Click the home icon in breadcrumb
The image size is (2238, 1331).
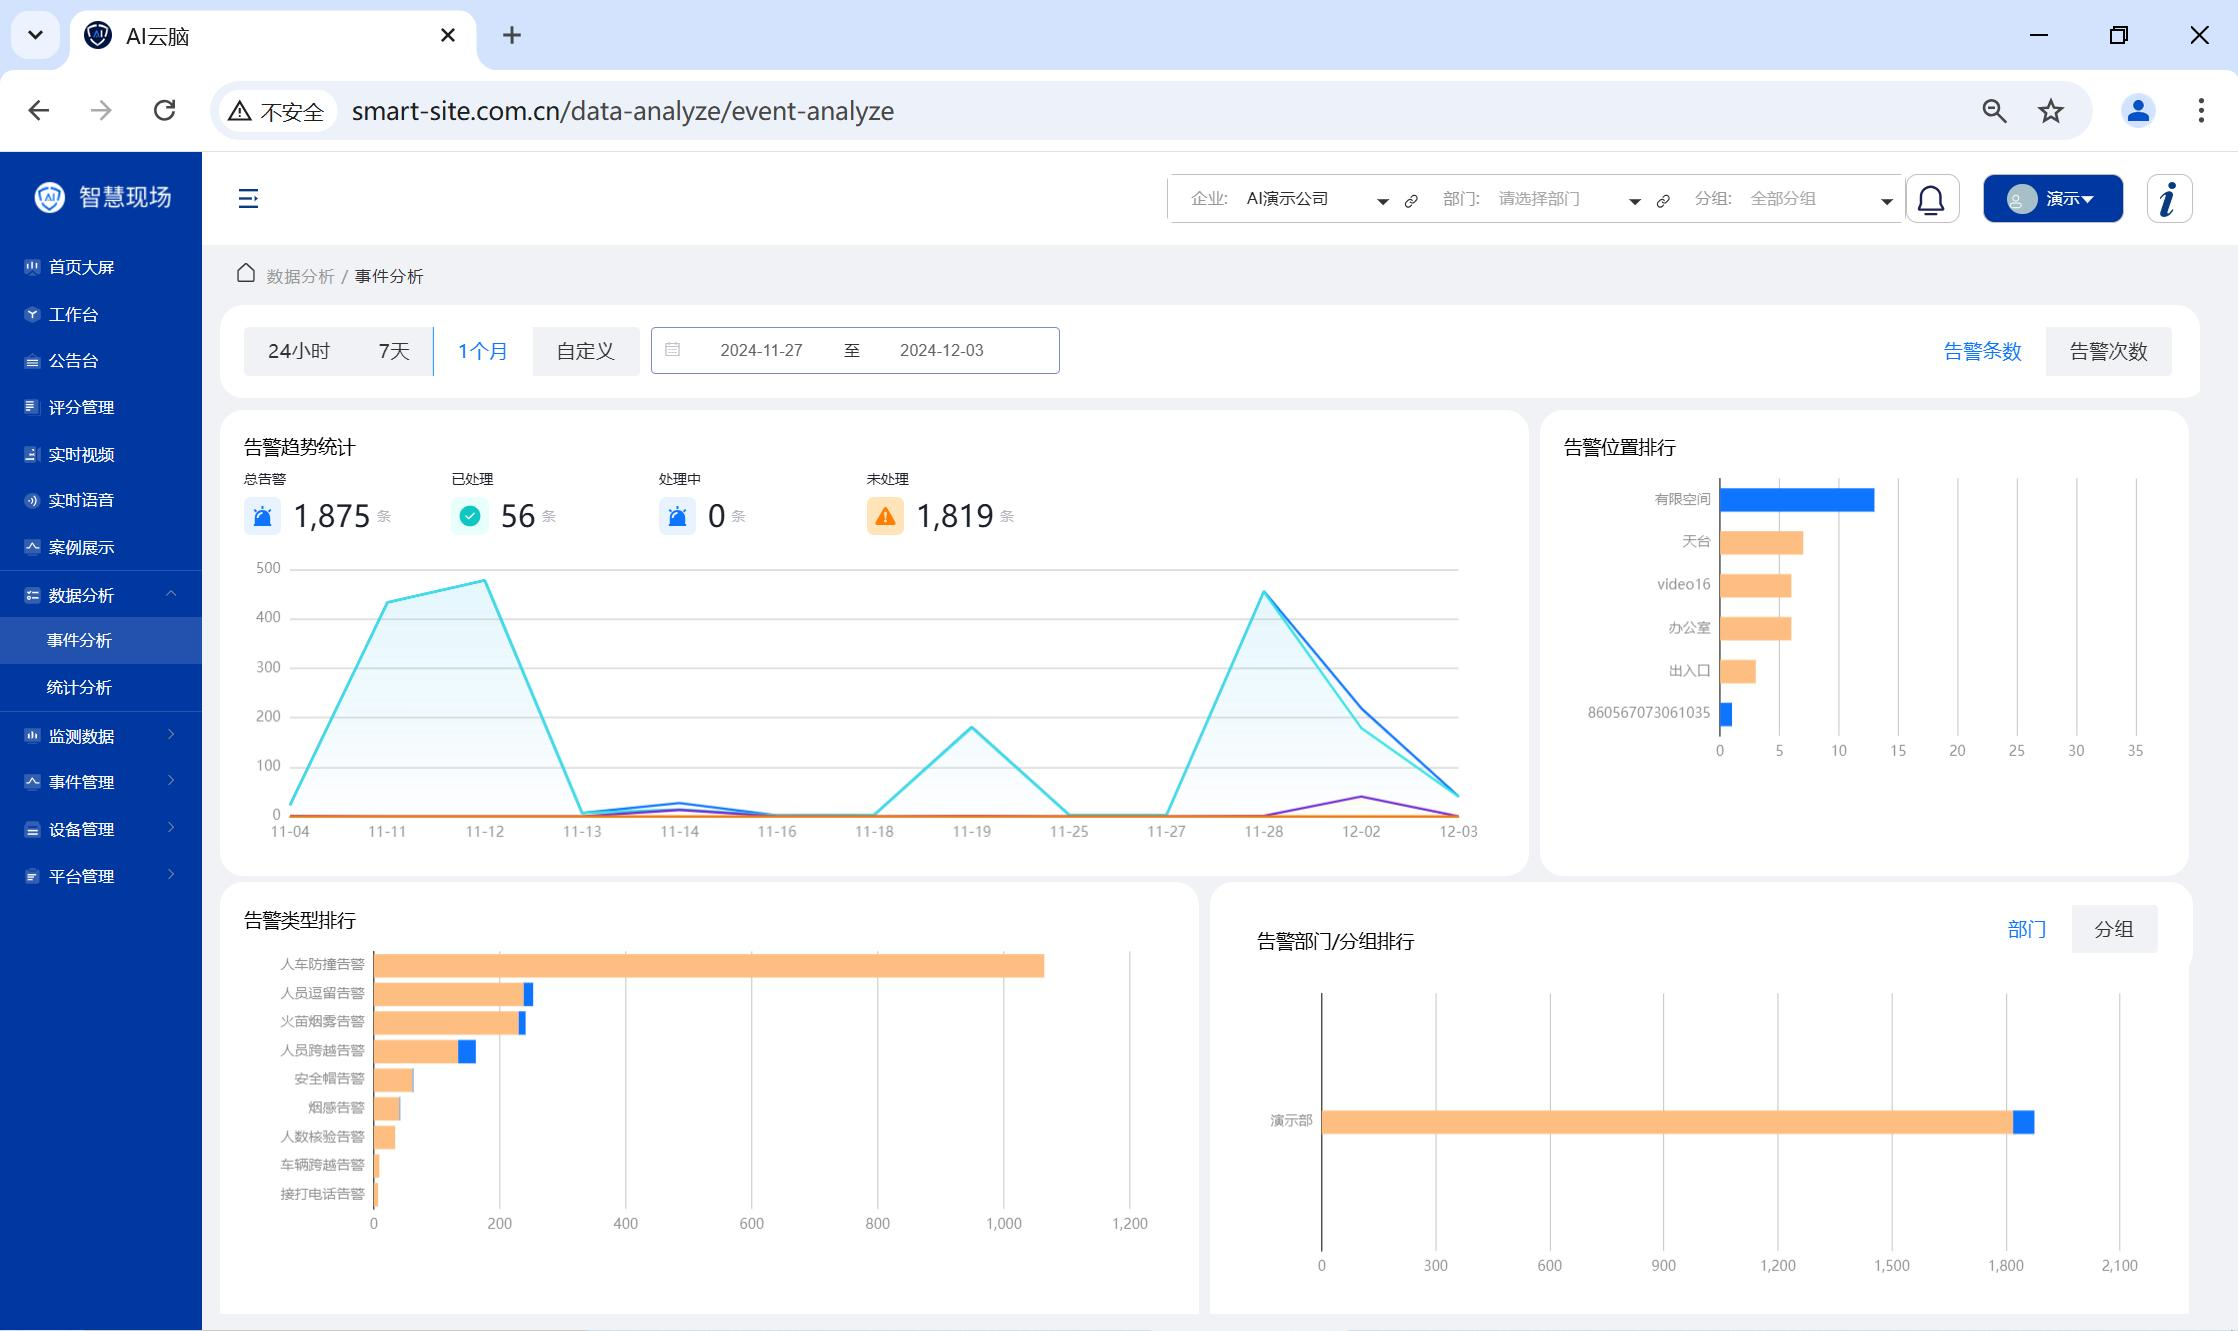246,274
